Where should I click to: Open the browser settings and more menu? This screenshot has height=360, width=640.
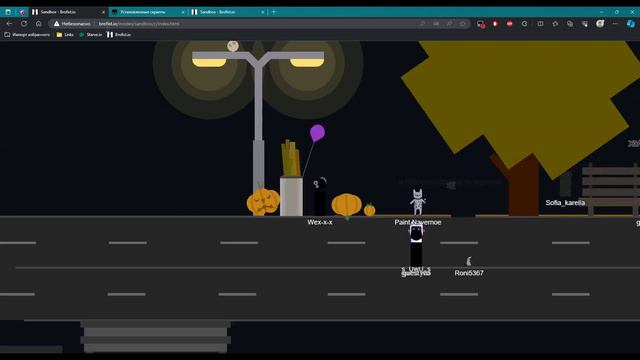[x=615, y=24]
